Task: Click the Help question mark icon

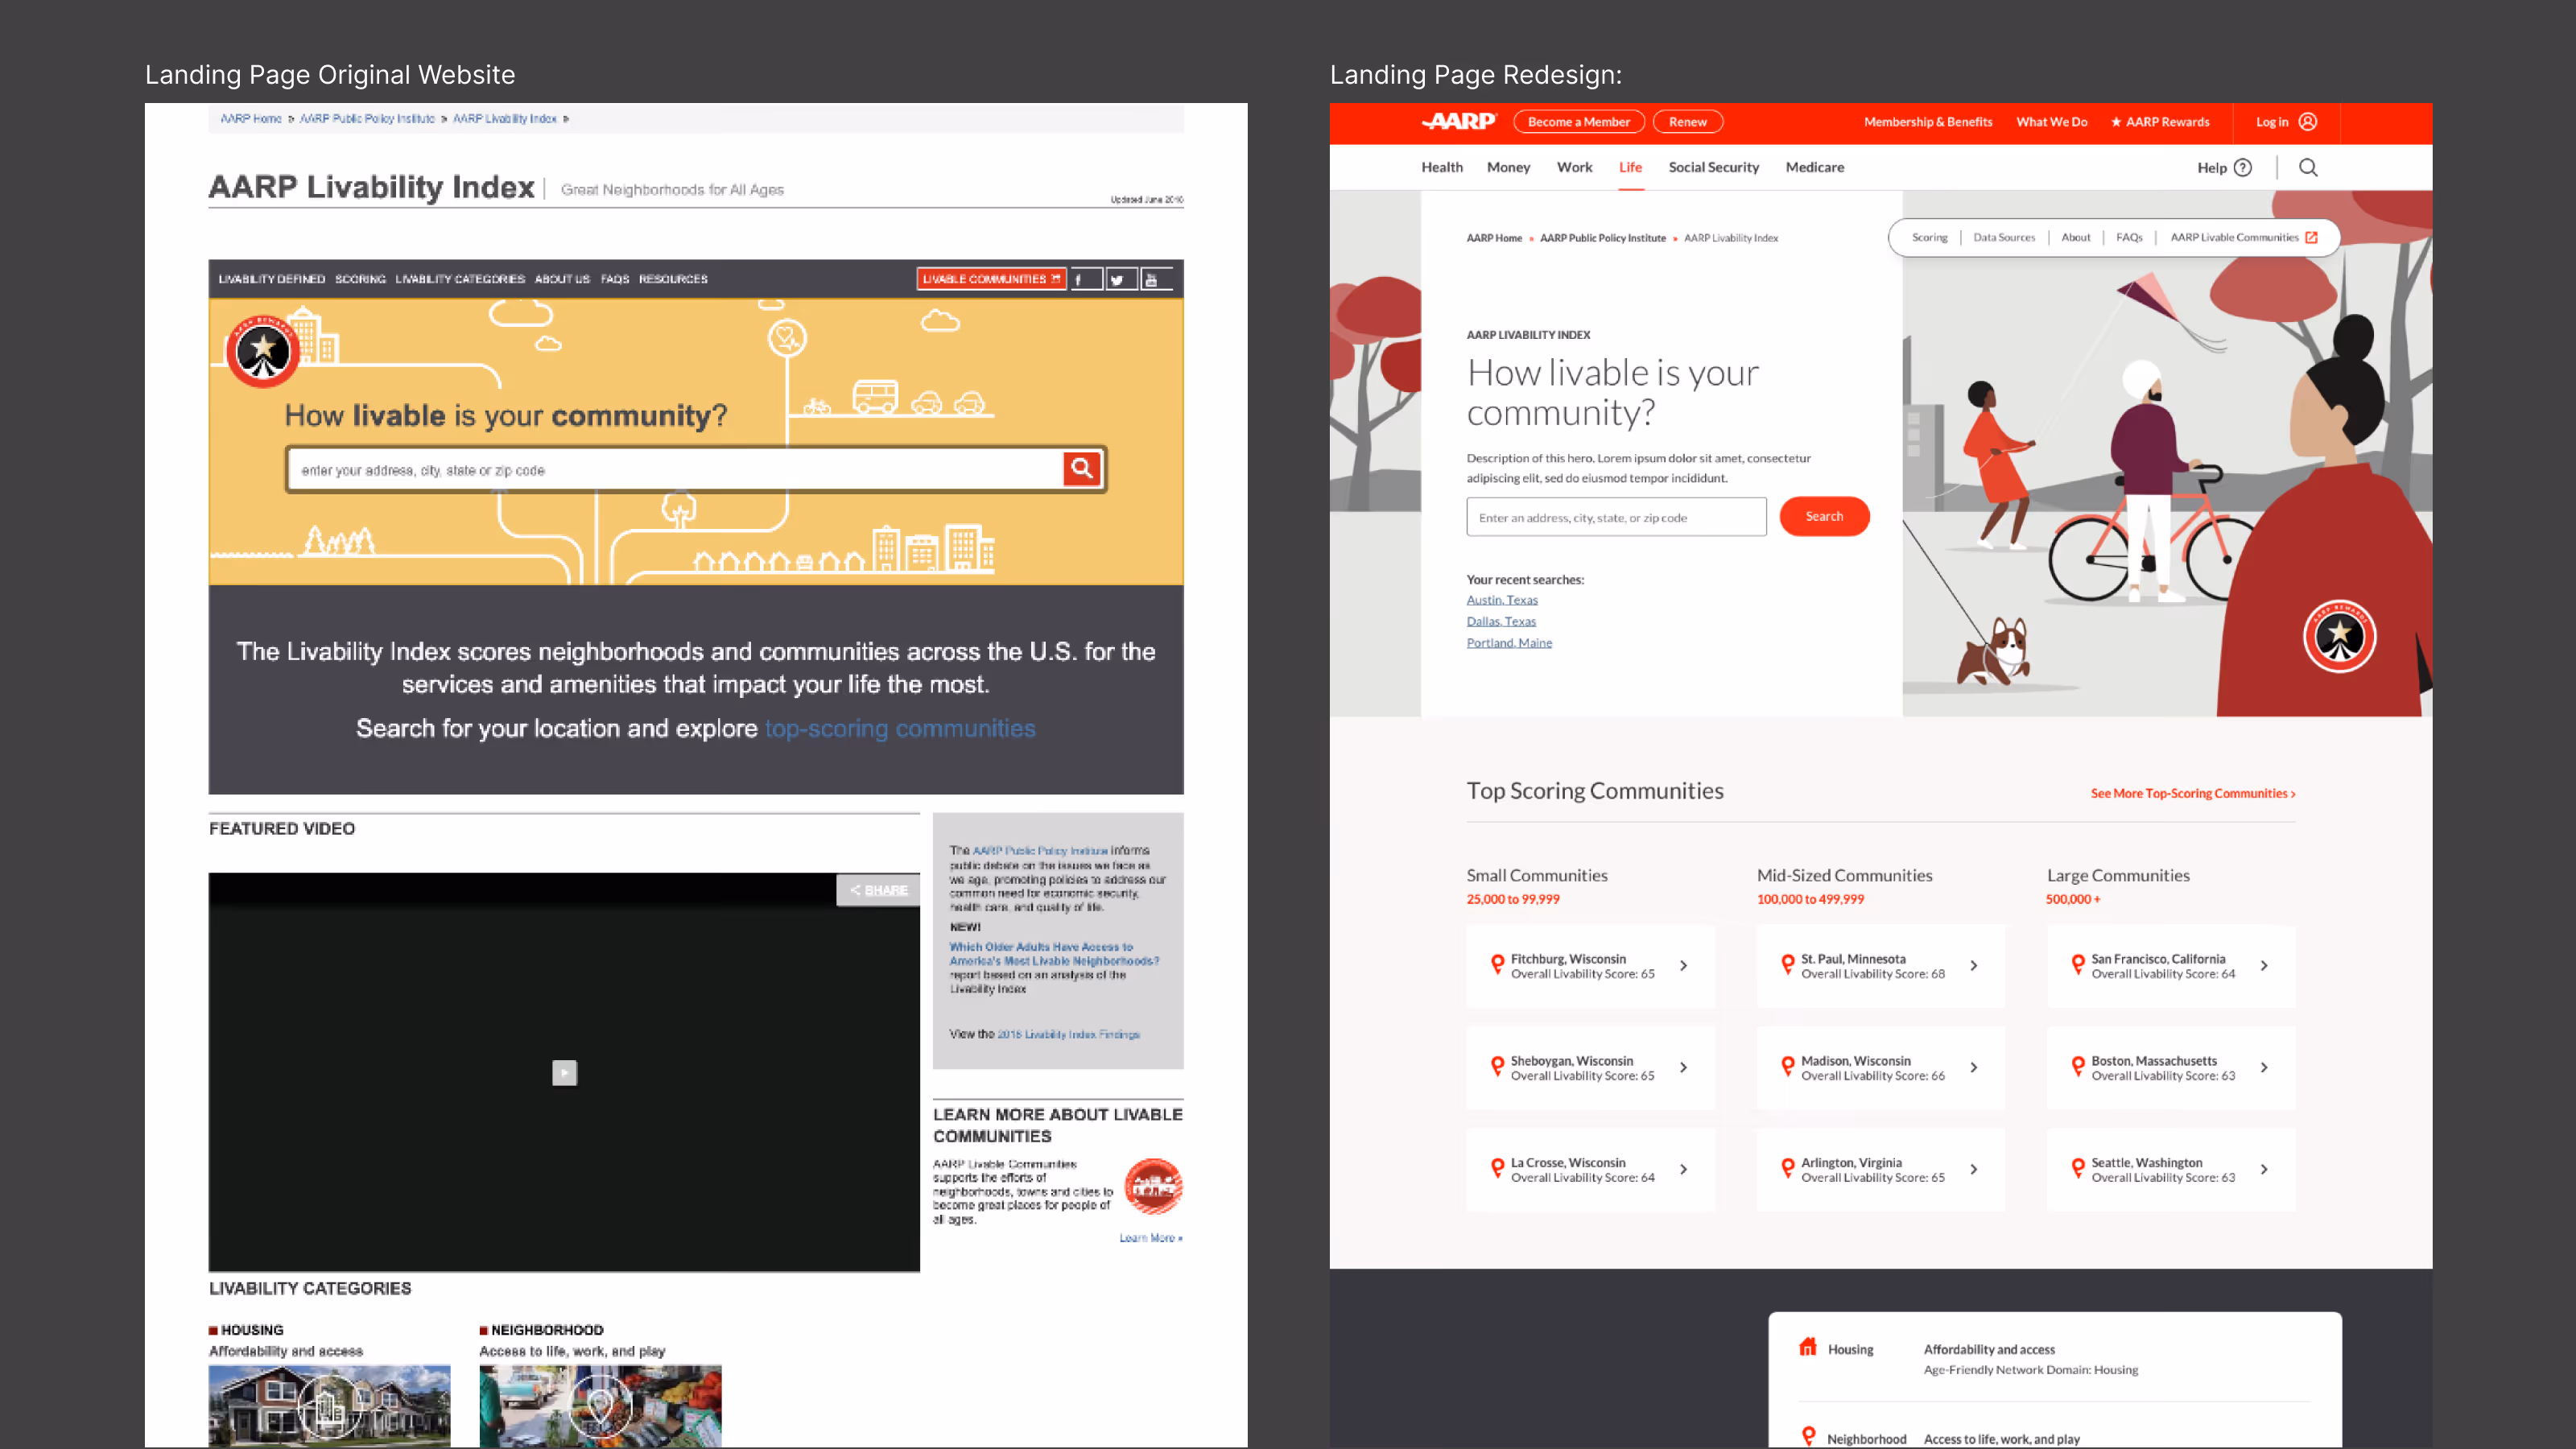Action: coord(2243,168)
